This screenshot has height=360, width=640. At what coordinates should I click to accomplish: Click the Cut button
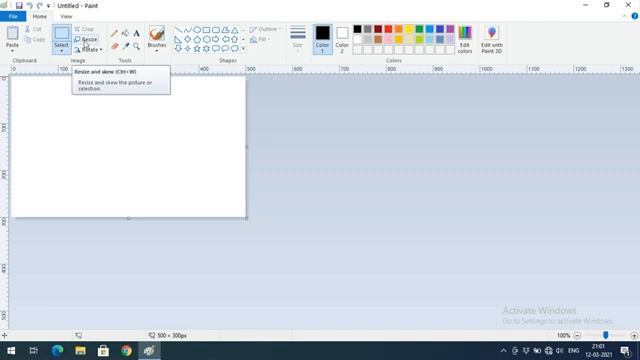(x=33, y=29)
